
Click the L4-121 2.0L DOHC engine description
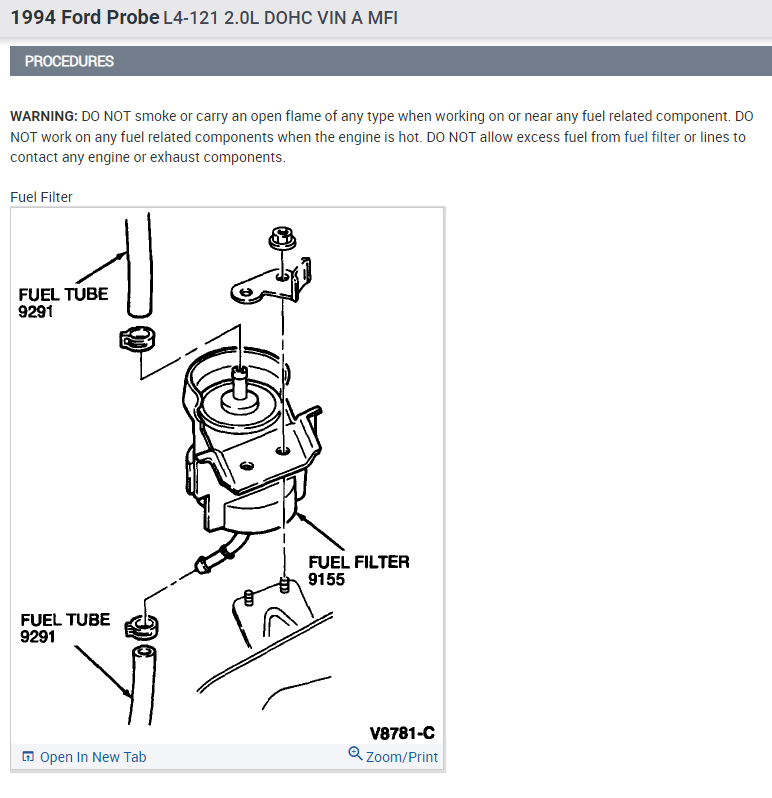coord(280,18)
